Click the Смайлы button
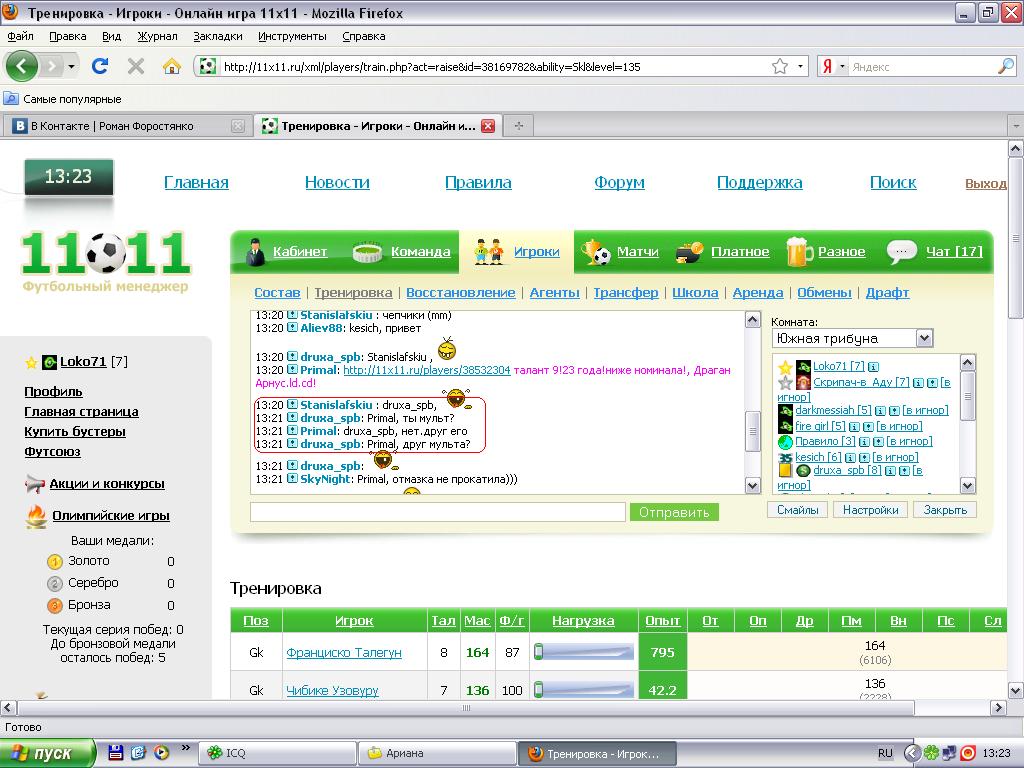This screenshot has height=768, width=1024. point(798,510)
